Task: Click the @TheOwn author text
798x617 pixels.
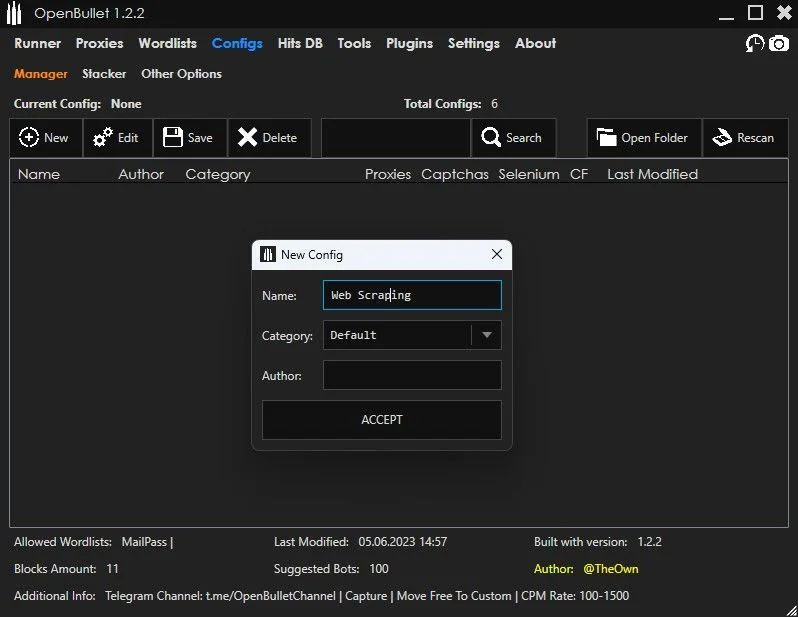Action: pyautogui.click(x=611, y=569)
